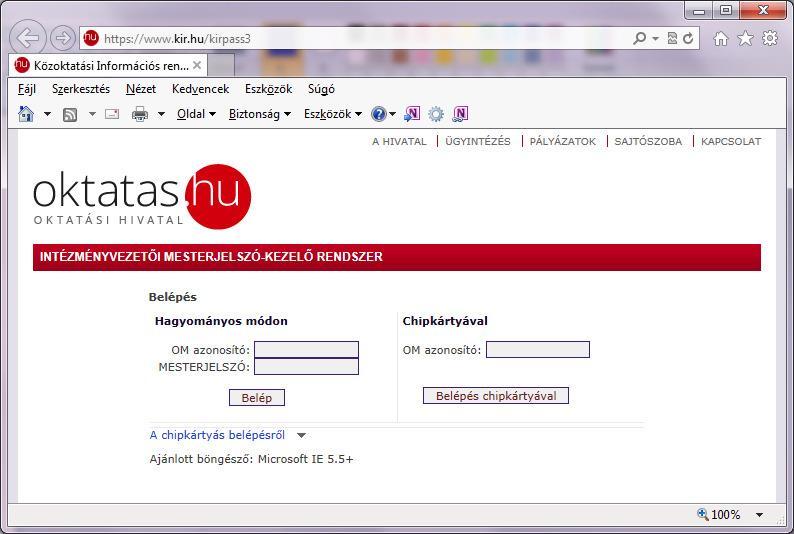Select the Közoktatási Információs ren... tab
Image resolution: width=794 pixels, height=534 pixels.
coord(108,65)
